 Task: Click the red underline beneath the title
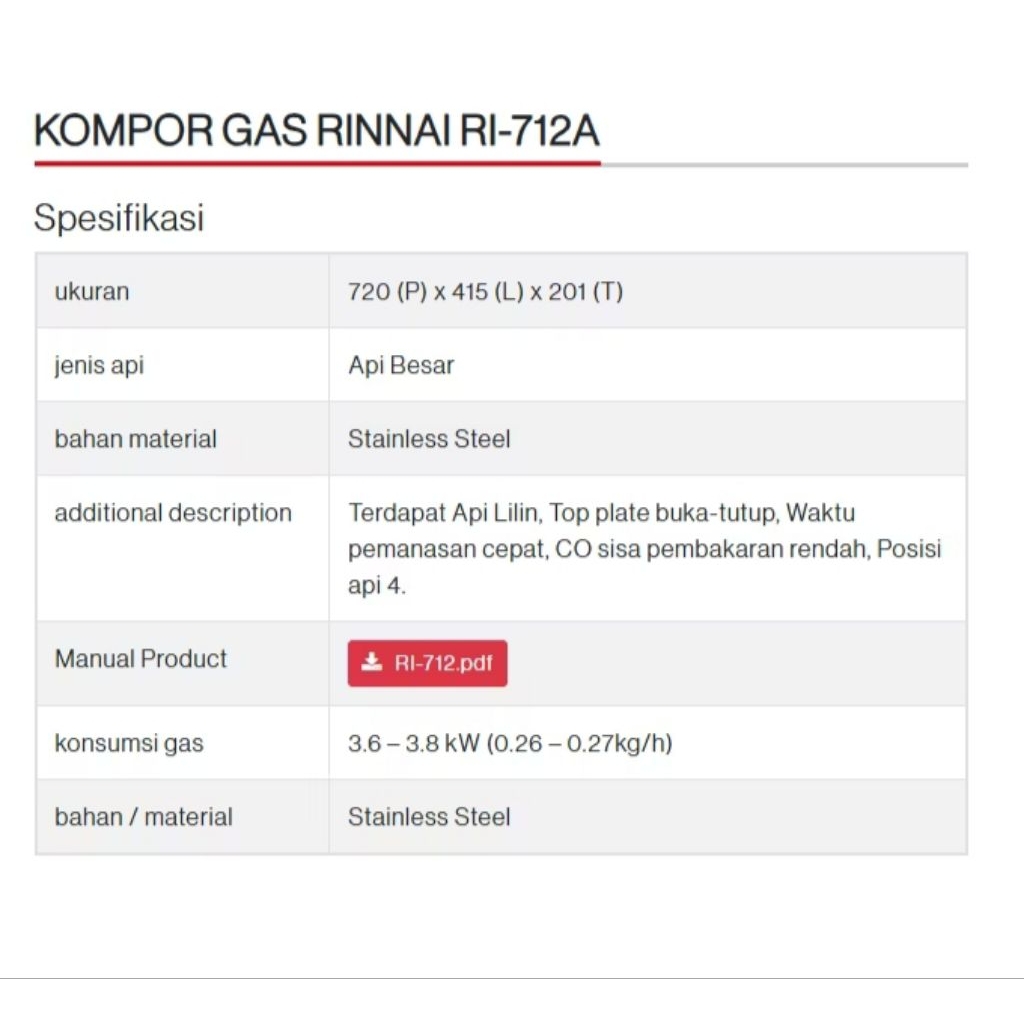317,163
